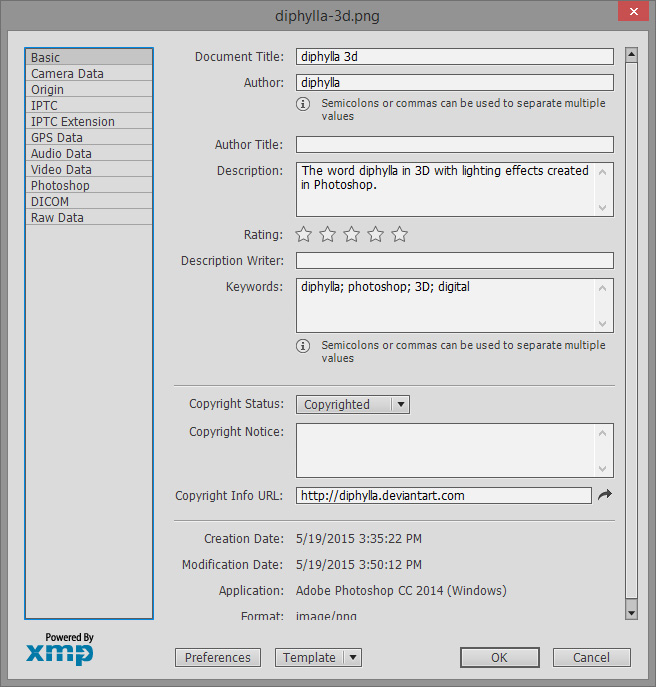Set rating to third star
Viewport: 656px width, 687px height.
351,234
